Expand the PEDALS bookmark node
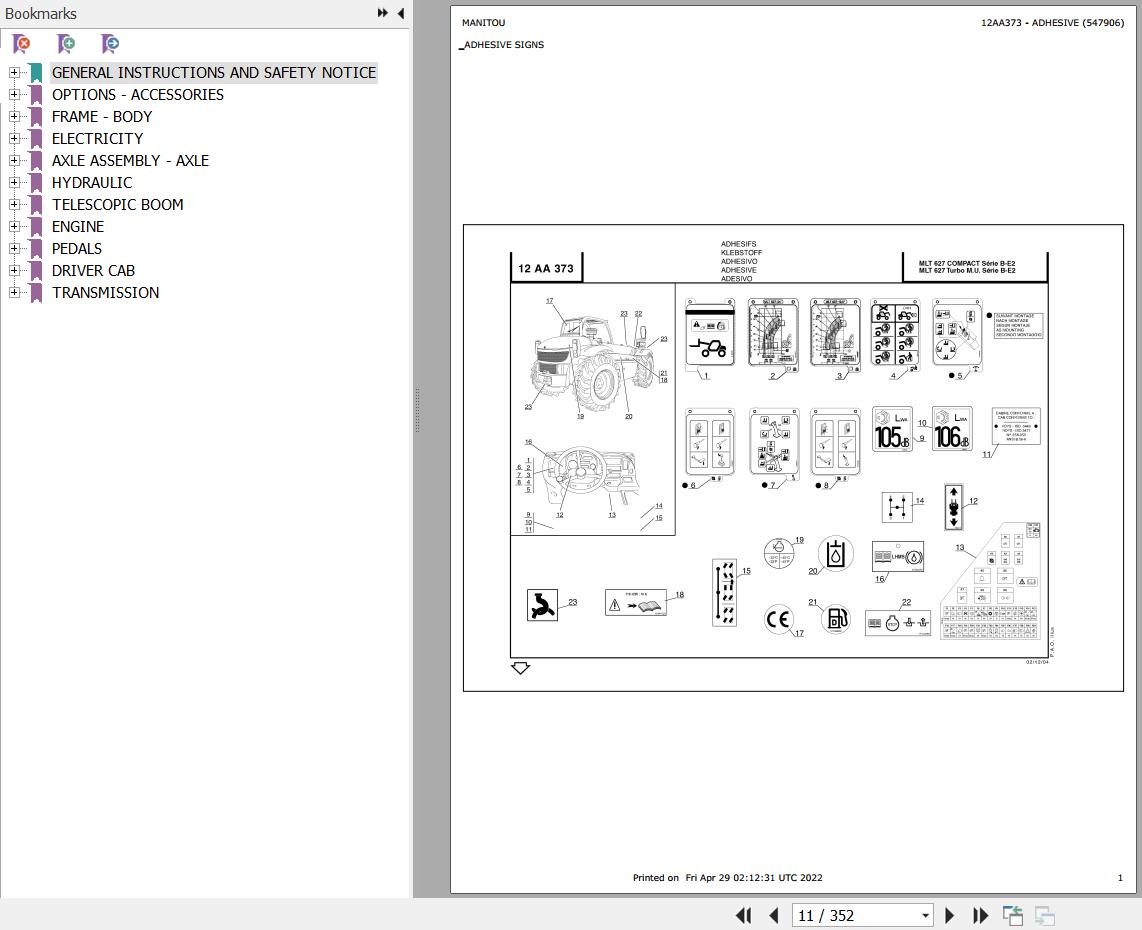Image resolution: width=1142 pixels, height=930 pixels. tap(14, 248)
